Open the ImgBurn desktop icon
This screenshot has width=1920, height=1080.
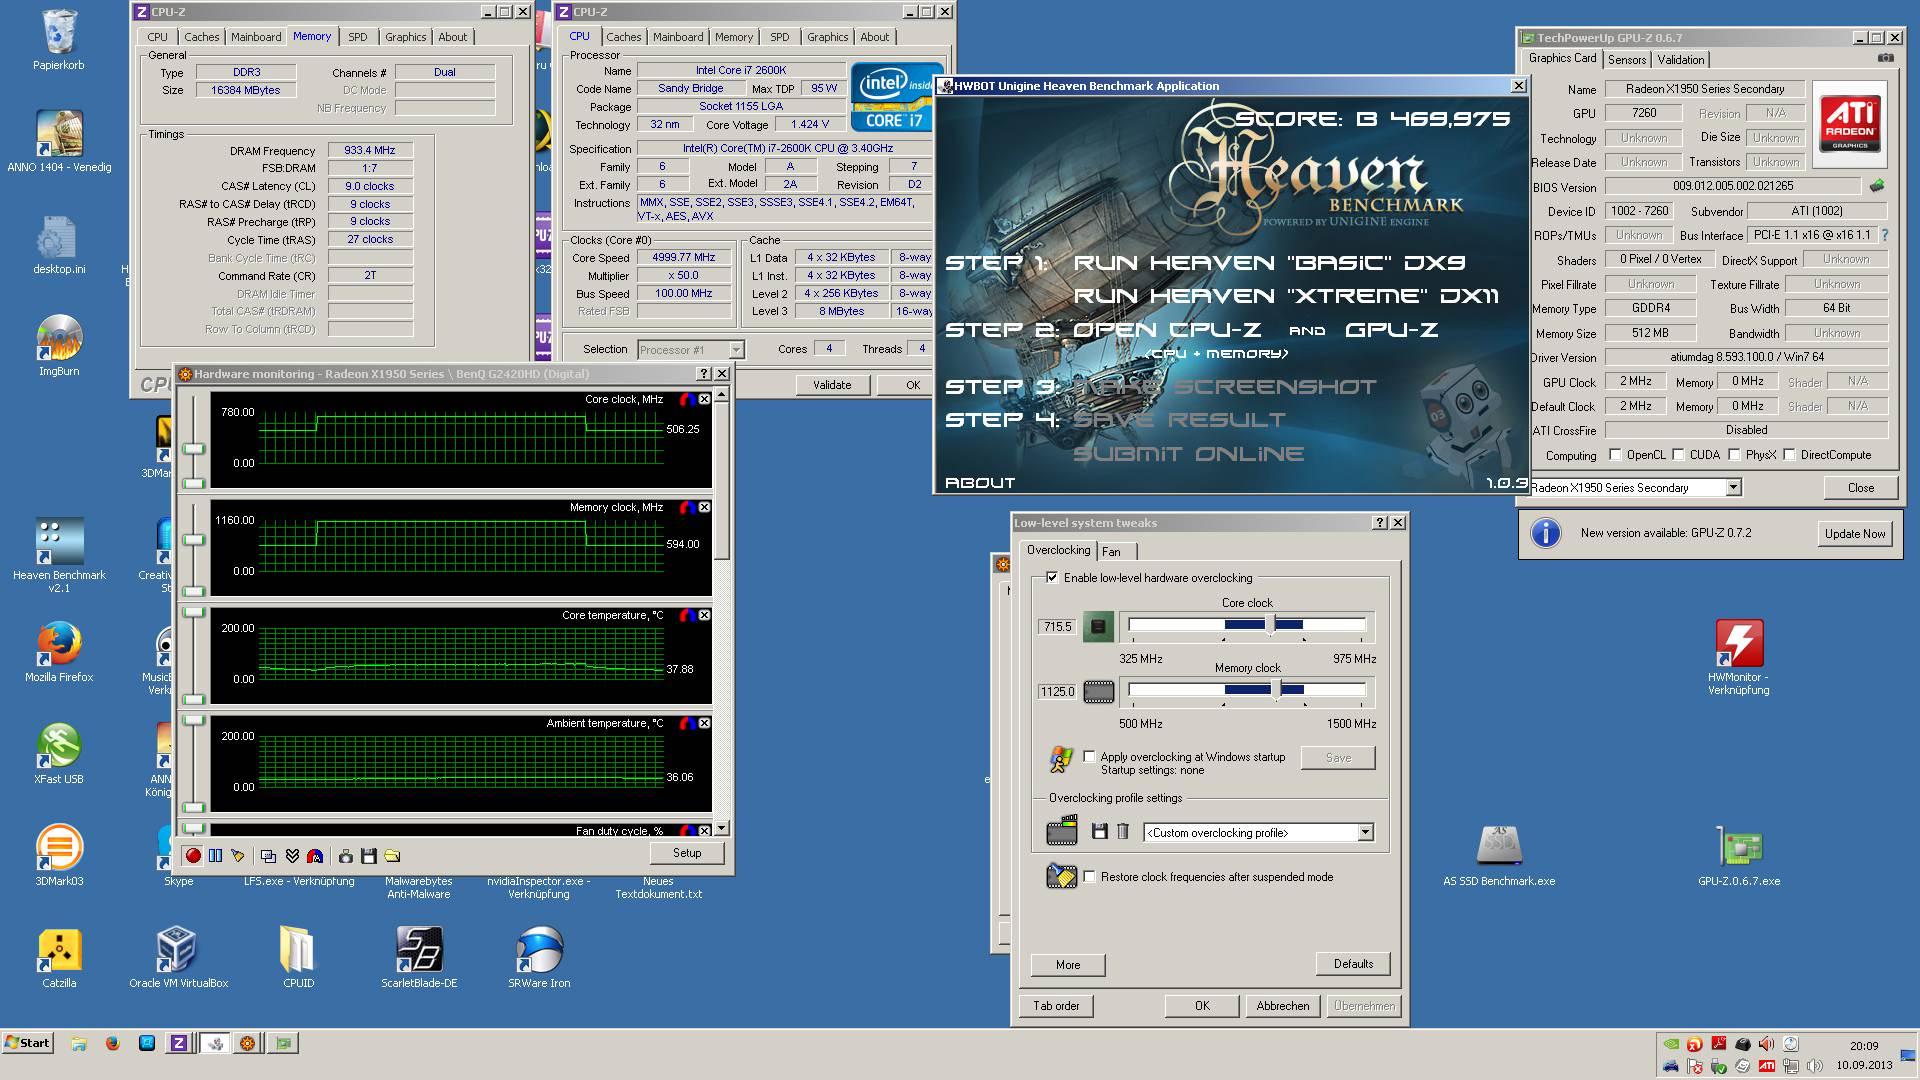pos(59,346)
